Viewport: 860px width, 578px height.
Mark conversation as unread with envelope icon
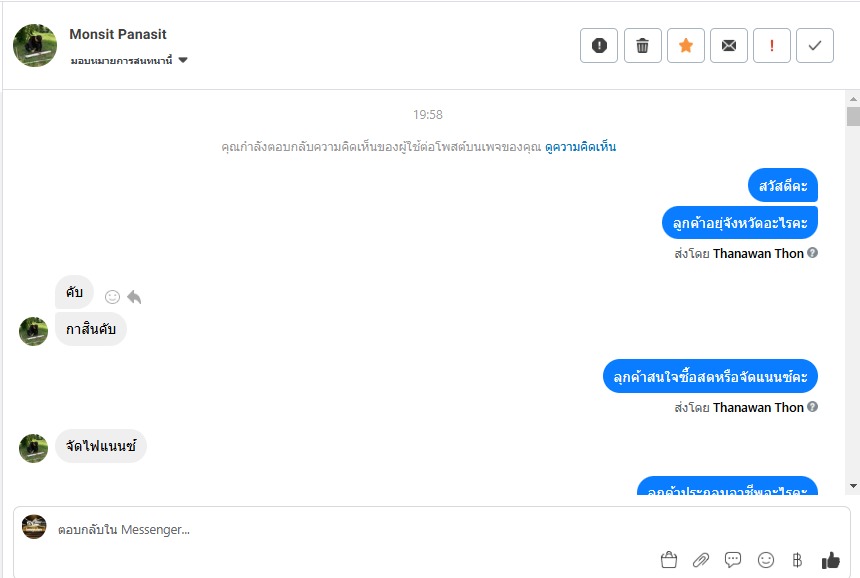(x=728, y=46)
